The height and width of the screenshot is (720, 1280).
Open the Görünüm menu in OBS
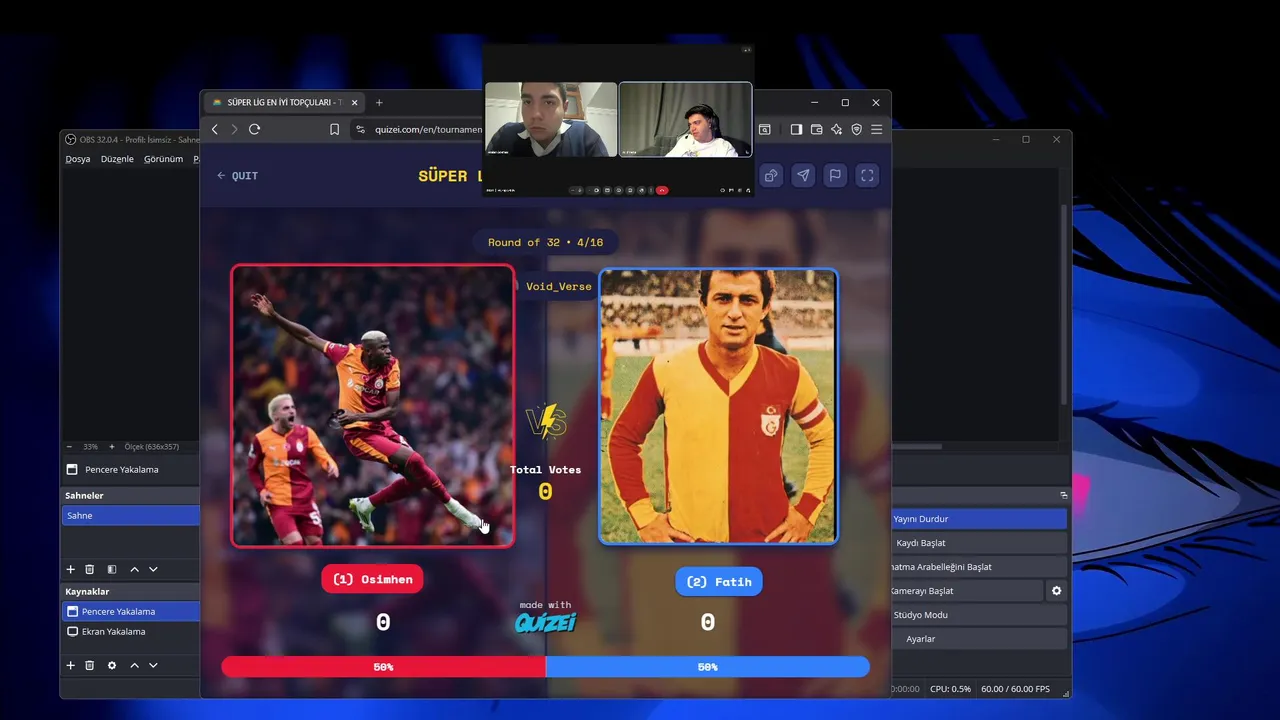click(x=163, y=159)
